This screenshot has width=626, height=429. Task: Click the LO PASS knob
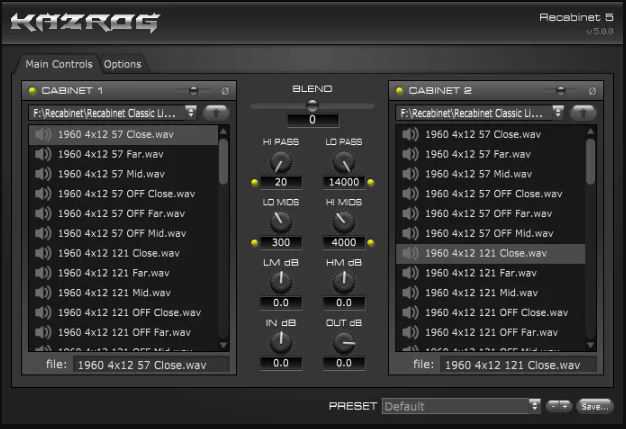pos(344,162)
